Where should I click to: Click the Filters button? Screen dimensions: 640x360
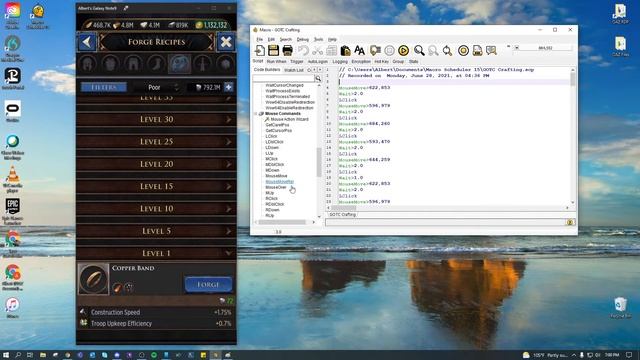(104, 87)
